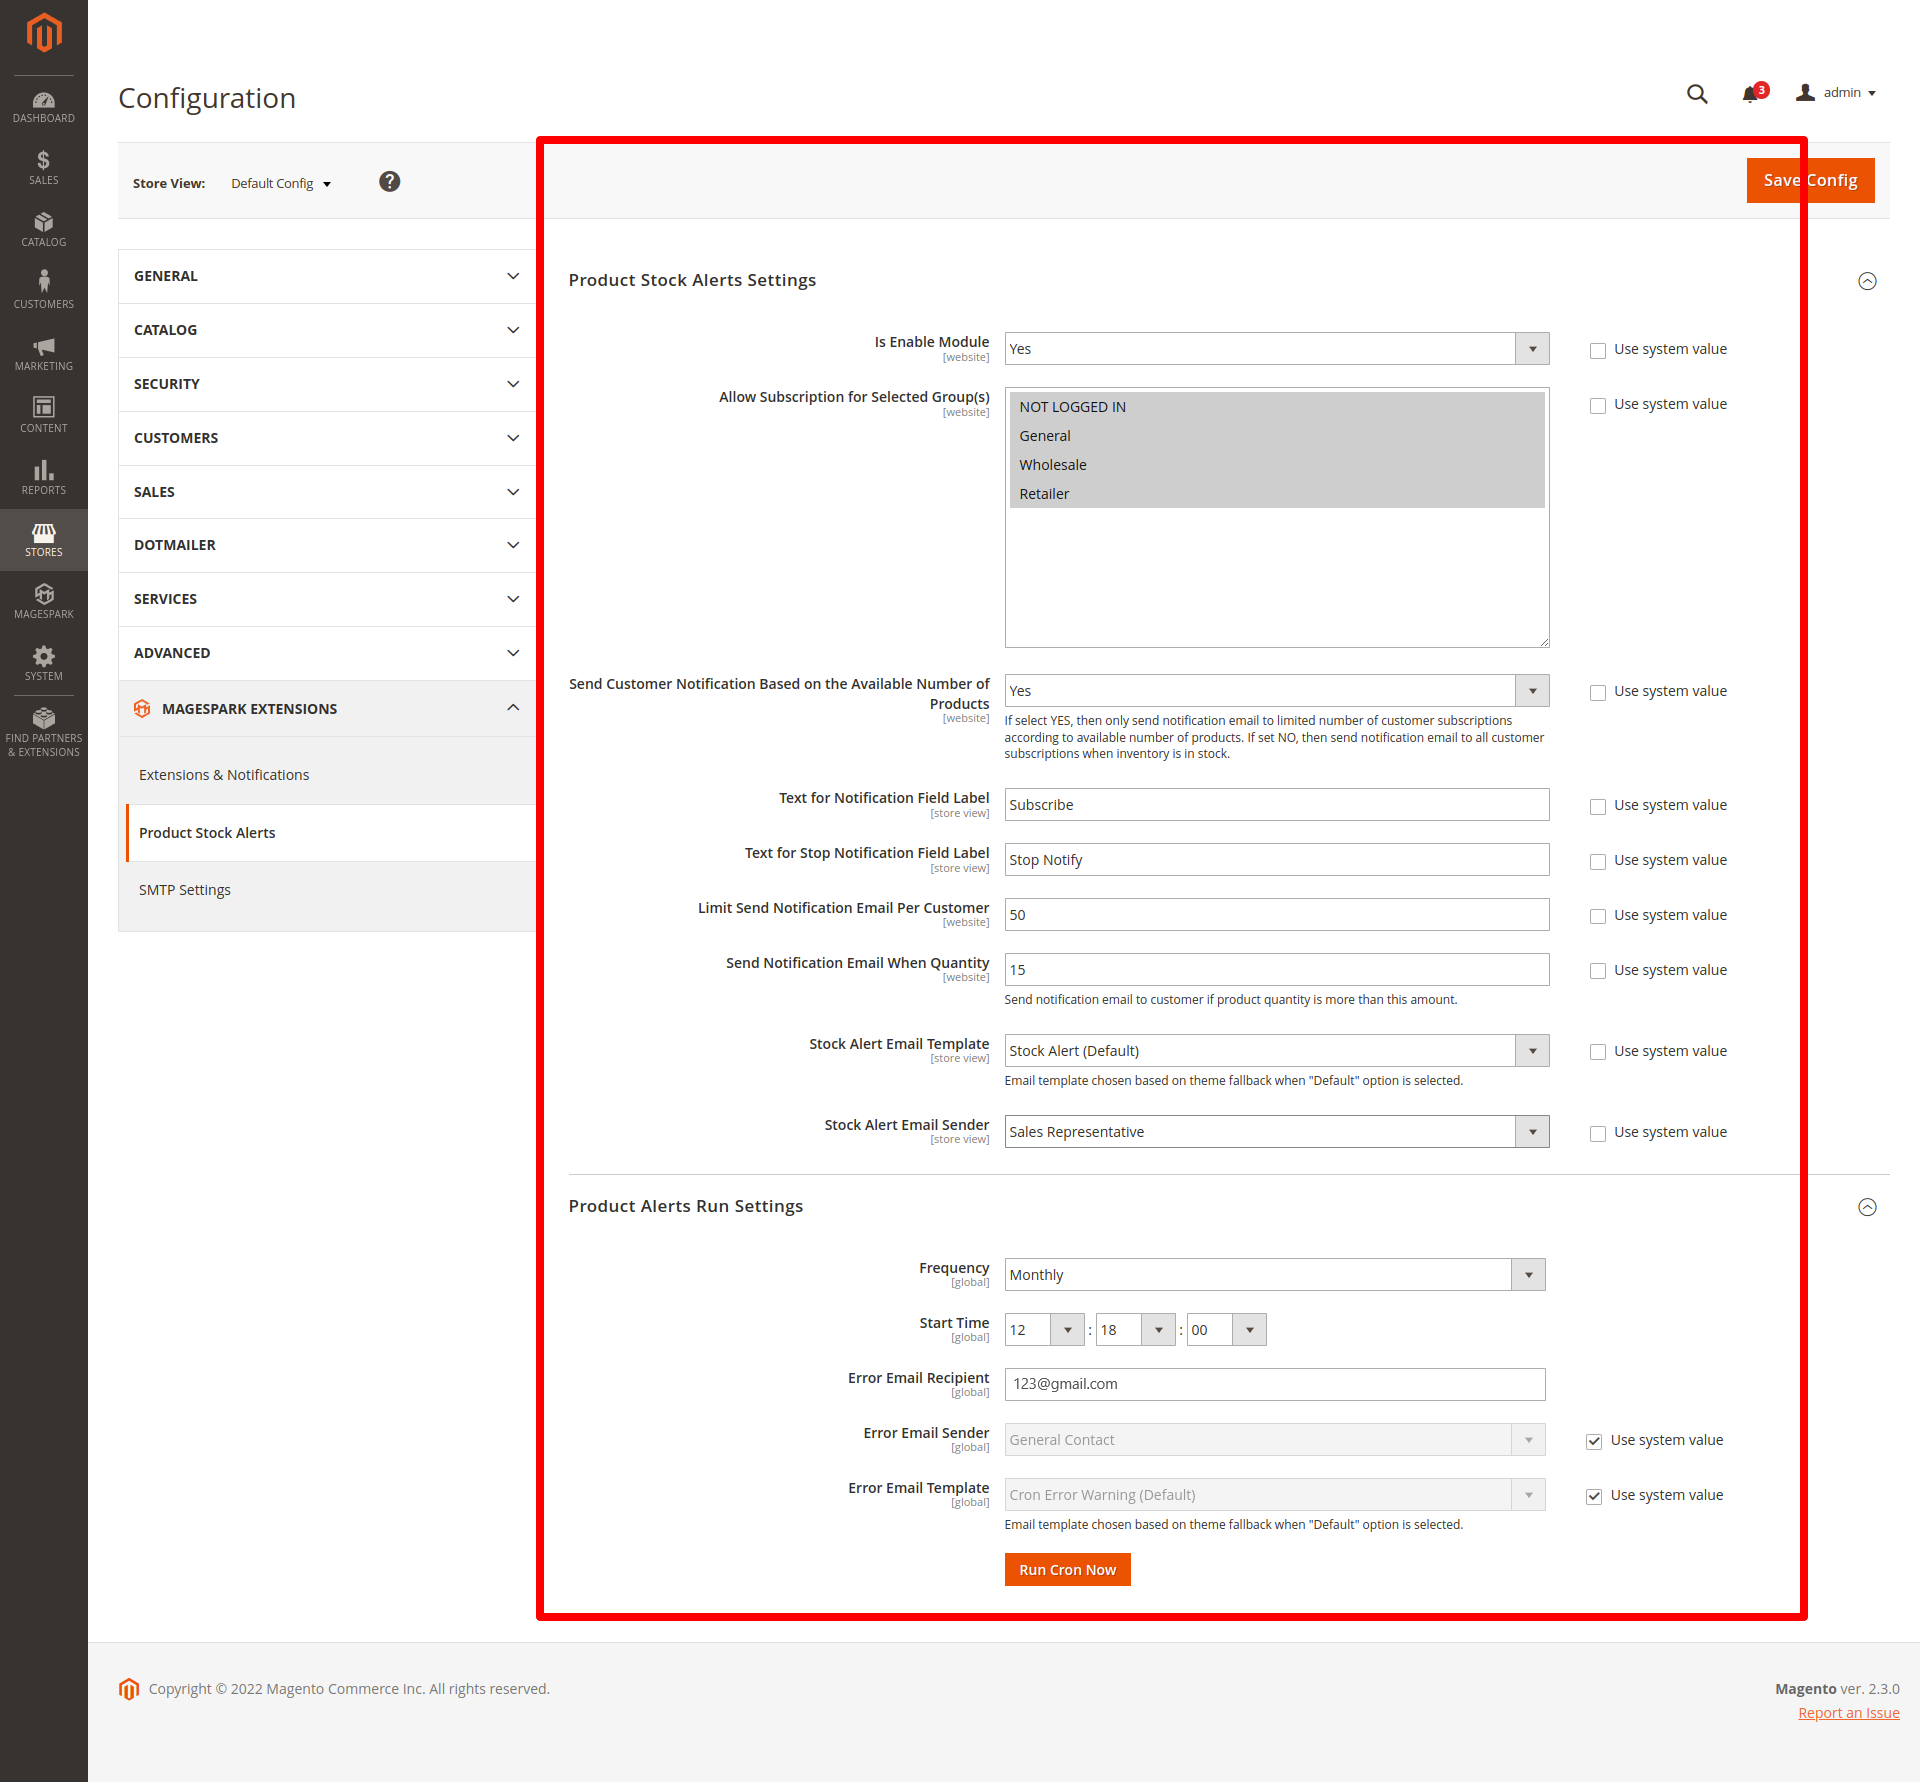Viewport: 1920px width, 1784px height.
Task: Click the store view help question icon
Action: pyautogui.click(x=390, y=182)
